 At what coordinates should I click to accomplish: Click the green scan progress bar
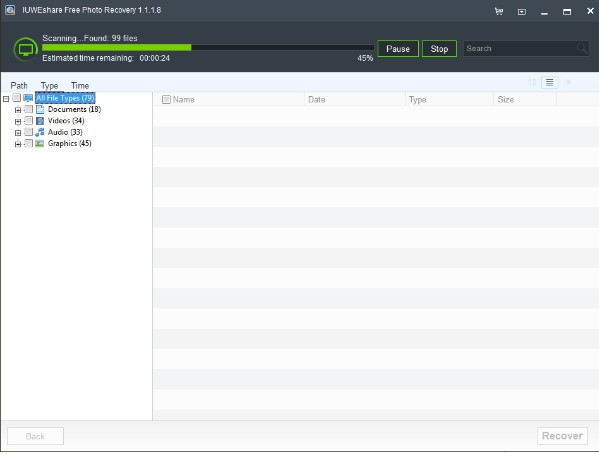pos(208,47)
